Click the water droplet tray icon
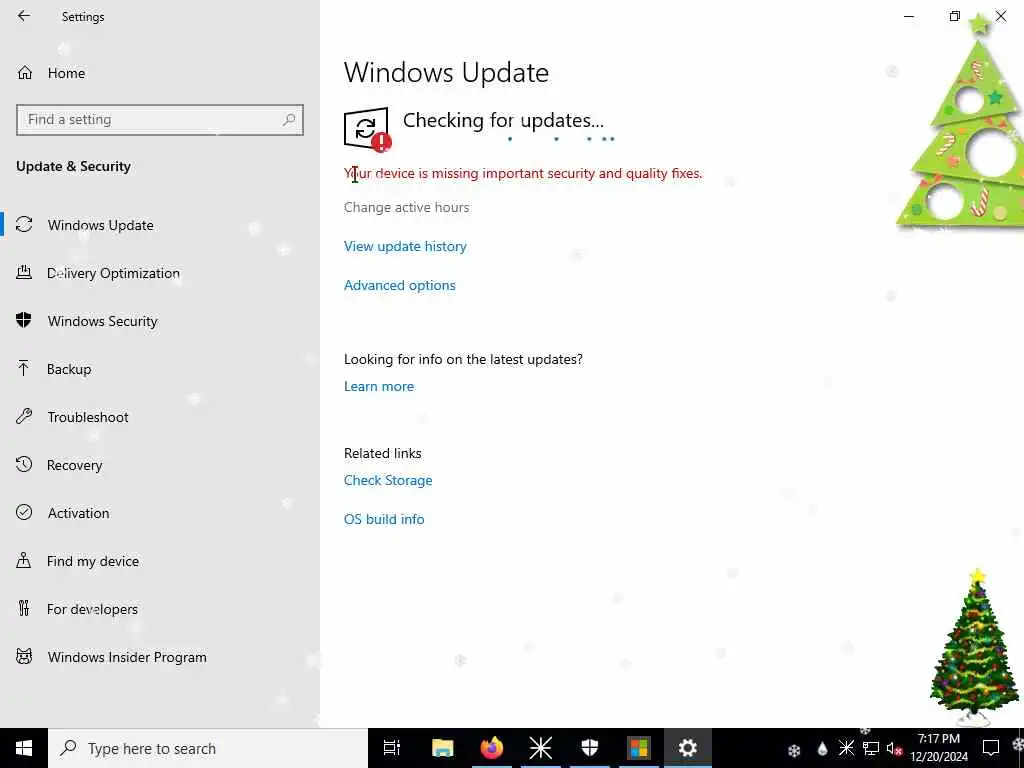Screen dimensions: 1024x768 pos(822,749)
